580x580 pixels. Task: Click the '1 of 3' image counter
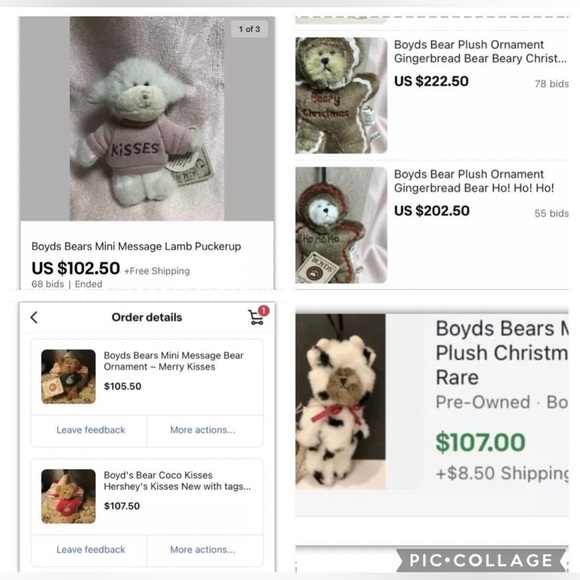tap(249, 29)
